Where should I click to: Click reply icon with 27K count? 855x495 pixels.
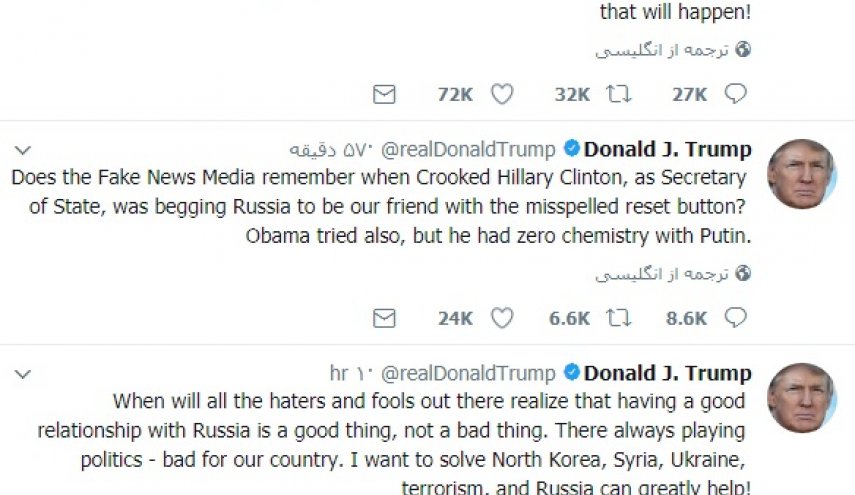click(736, 95)
